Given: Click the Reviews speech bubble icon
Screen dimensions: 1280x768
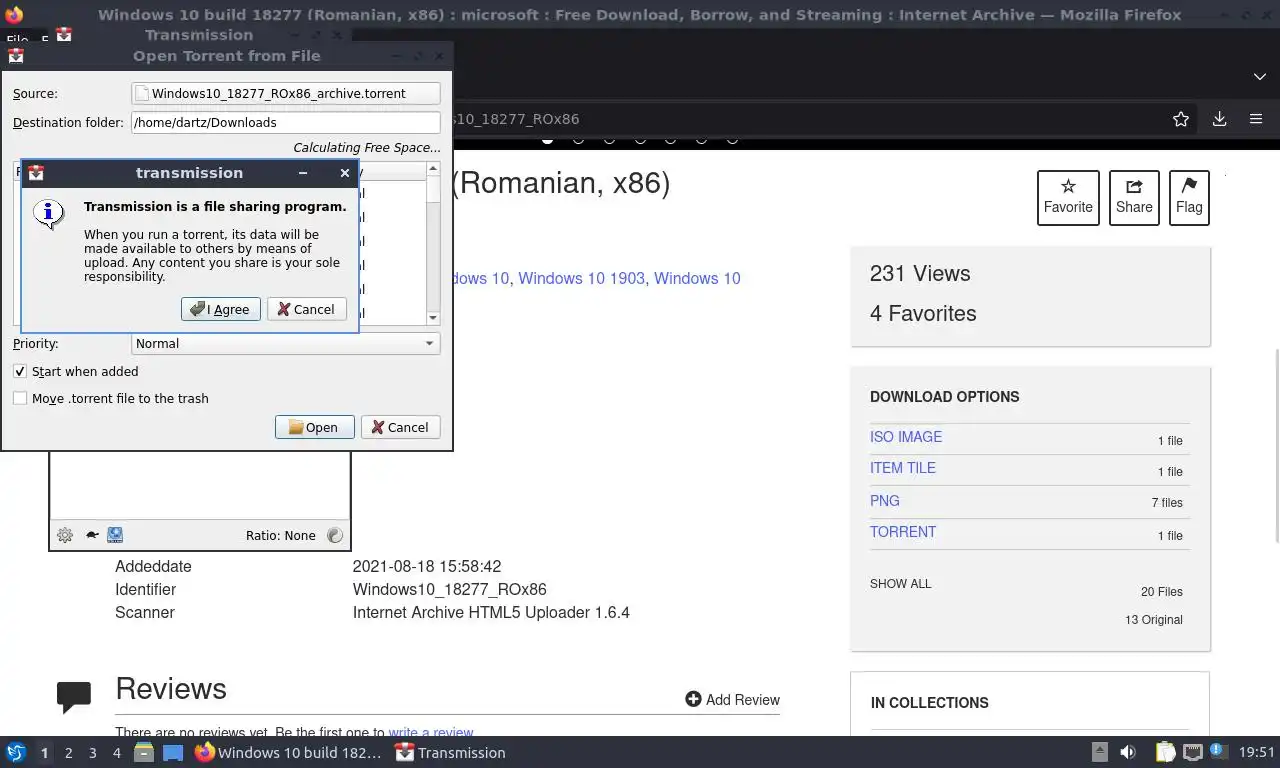Looking at the screenshot, I should pyautogui.click(x=74, y=697).
